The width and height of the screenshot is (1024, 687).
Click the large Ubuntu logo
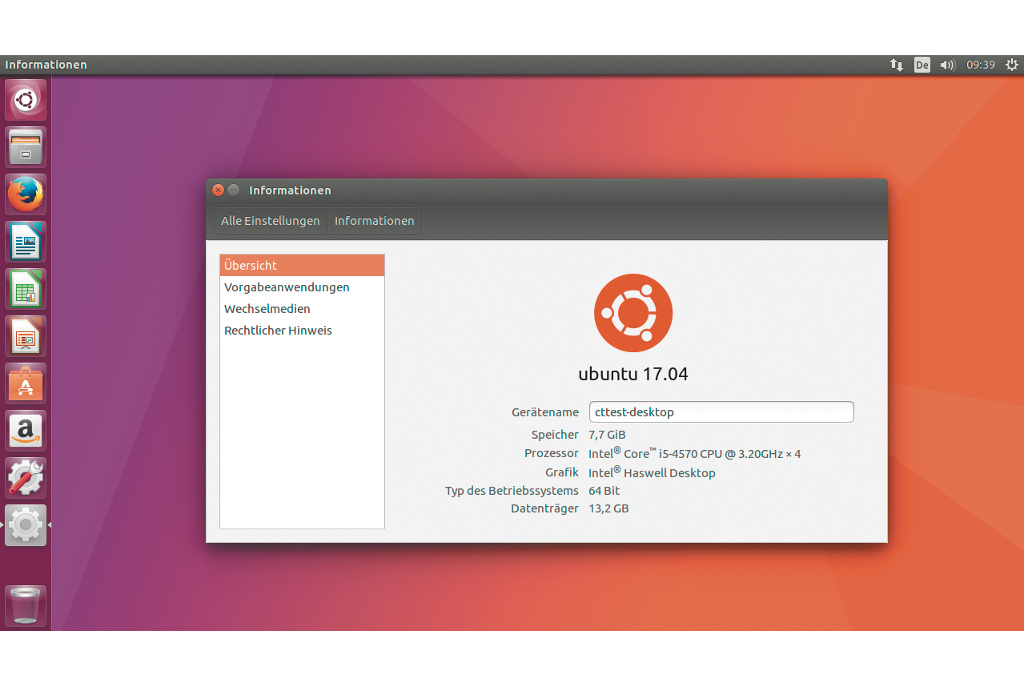[x=633, y=313]
